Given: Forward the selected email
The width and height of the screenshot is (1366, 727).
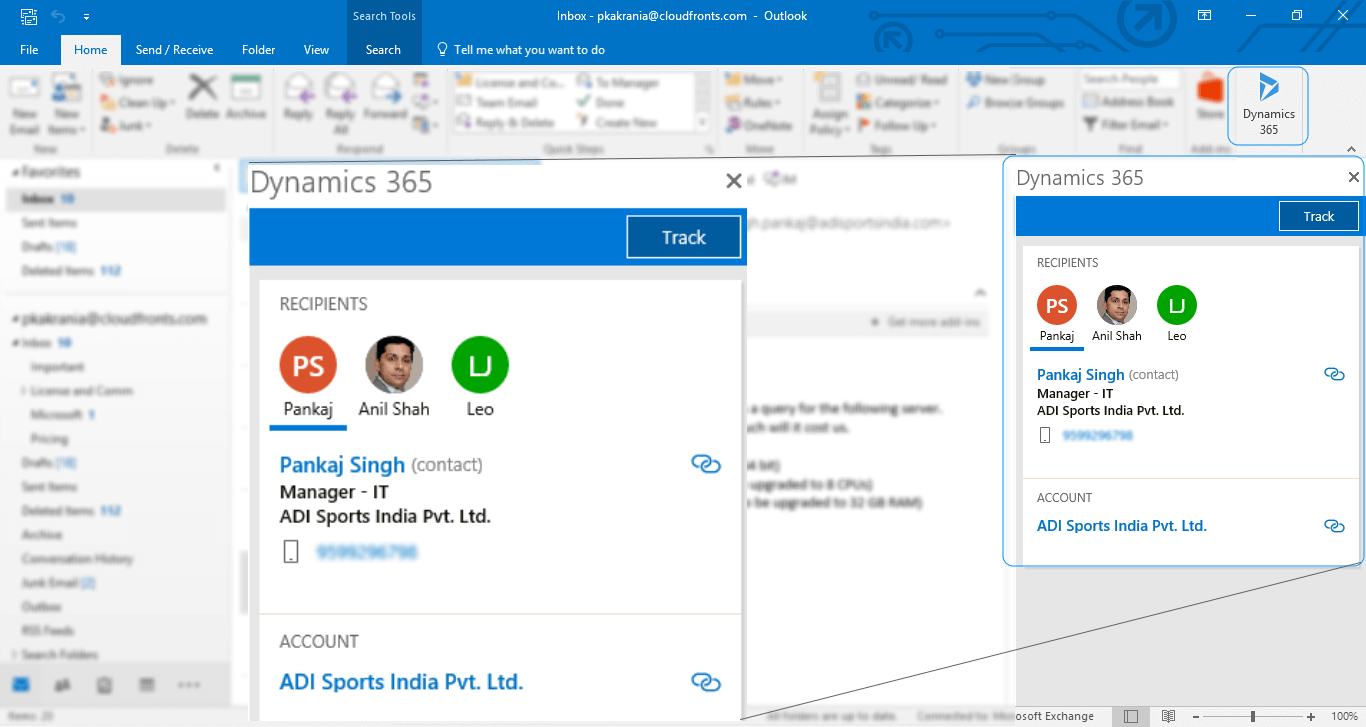Looking at the screenshot, I should click(x=385, y=98).
